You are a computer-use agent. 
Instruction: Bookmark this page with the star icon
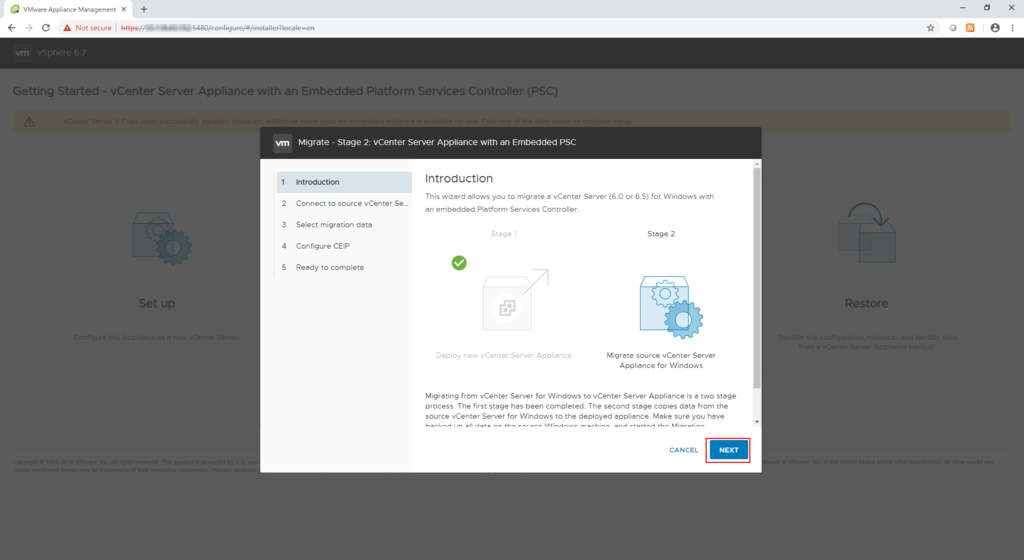(x=931, y=27)
